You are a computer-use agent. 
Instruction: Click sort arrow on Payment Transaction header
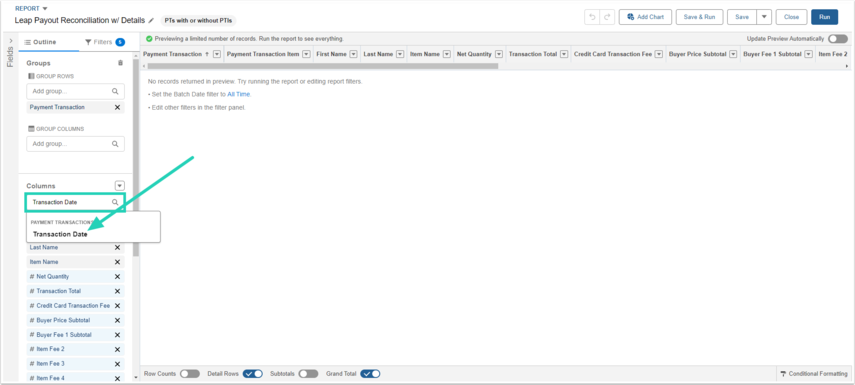tap(207, 55)
